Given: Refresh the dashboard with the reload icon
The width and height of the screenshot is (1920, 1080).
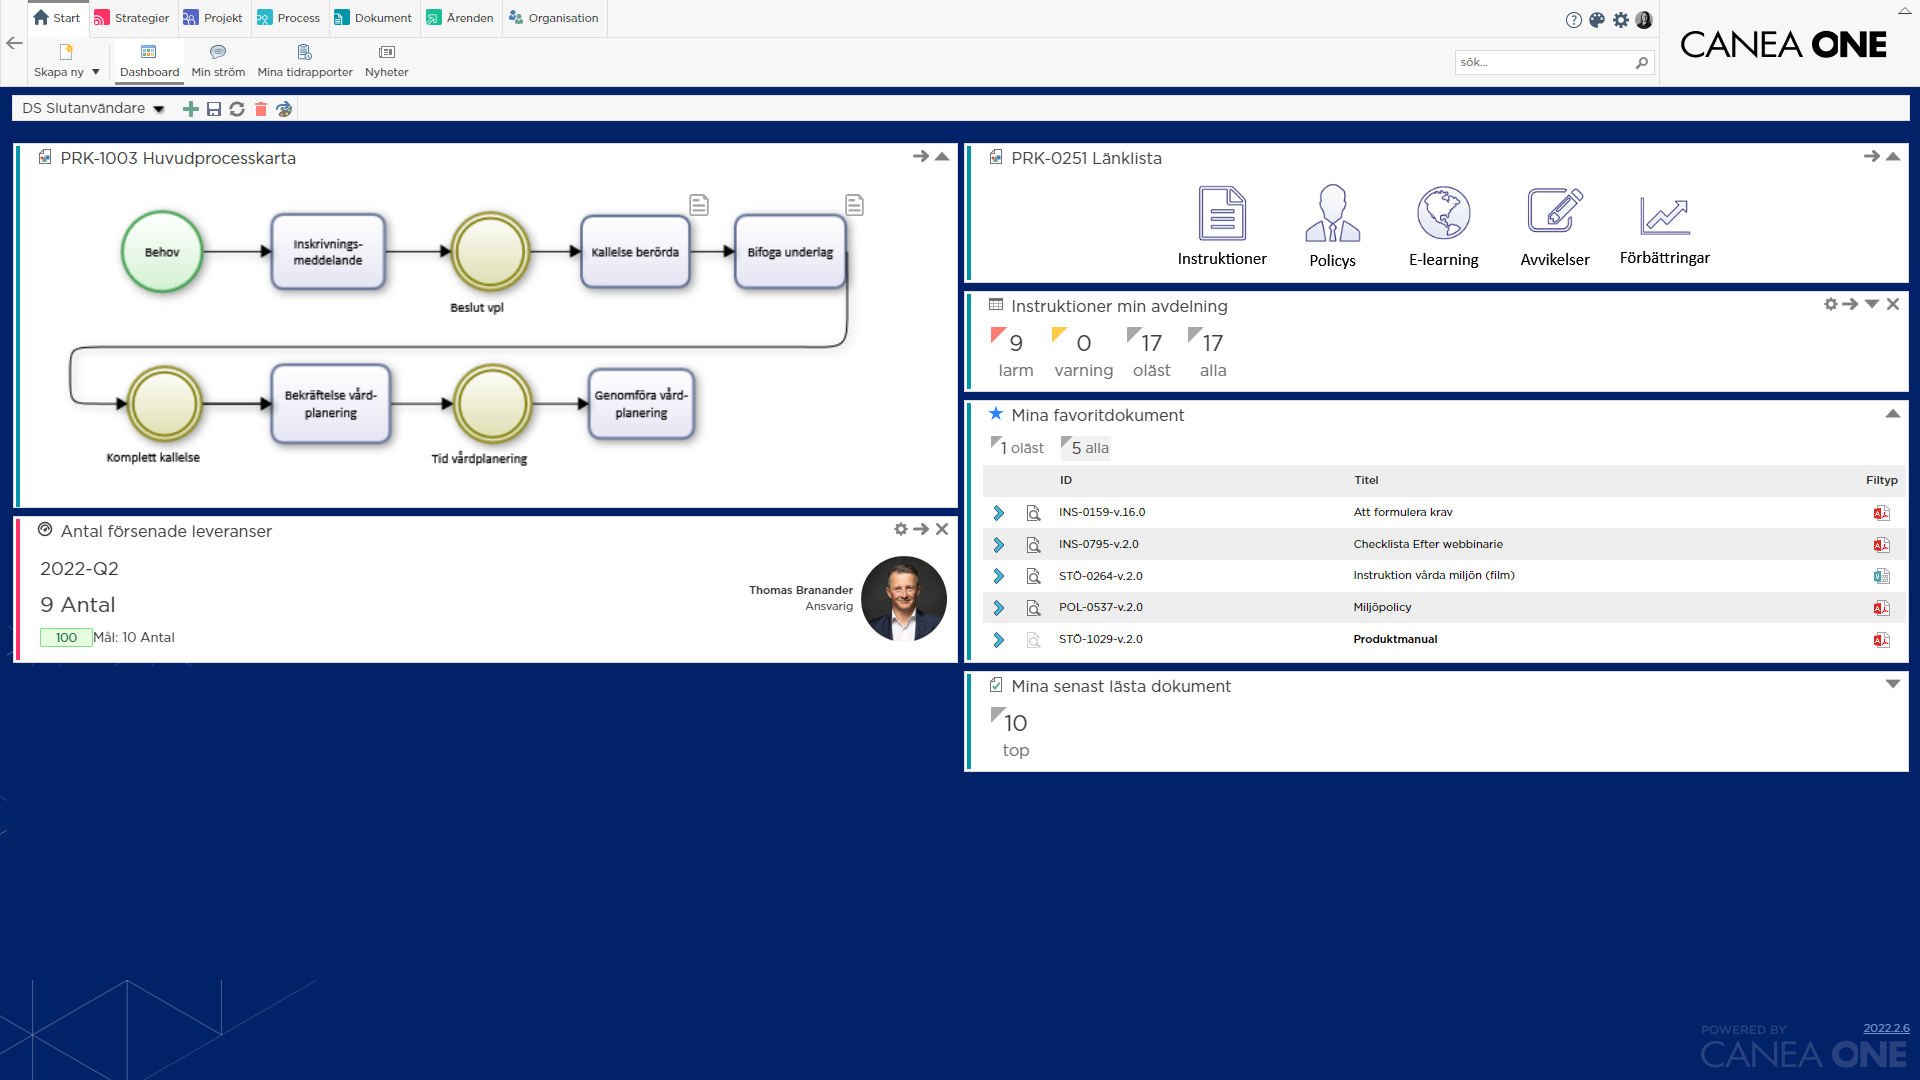Looking at the screenshot, I should (x=237, y=109).
